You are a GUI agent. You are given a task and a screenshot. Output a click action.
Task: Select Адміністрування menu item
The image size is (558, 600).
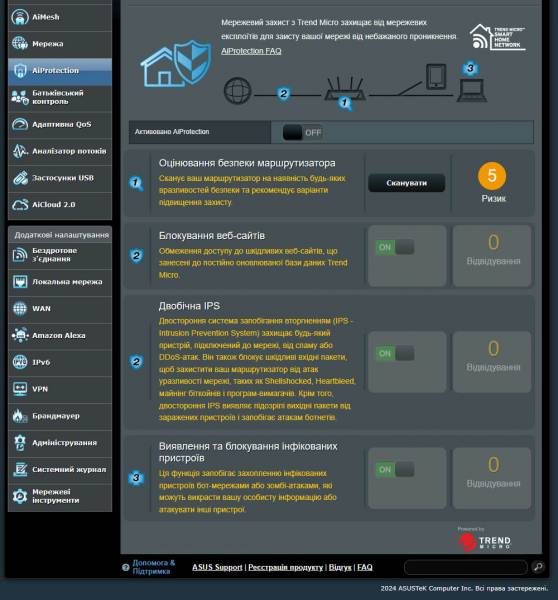coord(60,443)
